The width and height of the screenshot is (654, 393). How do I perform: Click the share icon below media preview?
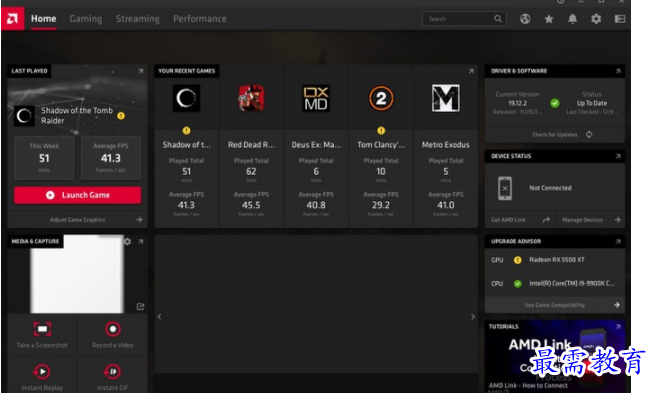tap(141, 307)
